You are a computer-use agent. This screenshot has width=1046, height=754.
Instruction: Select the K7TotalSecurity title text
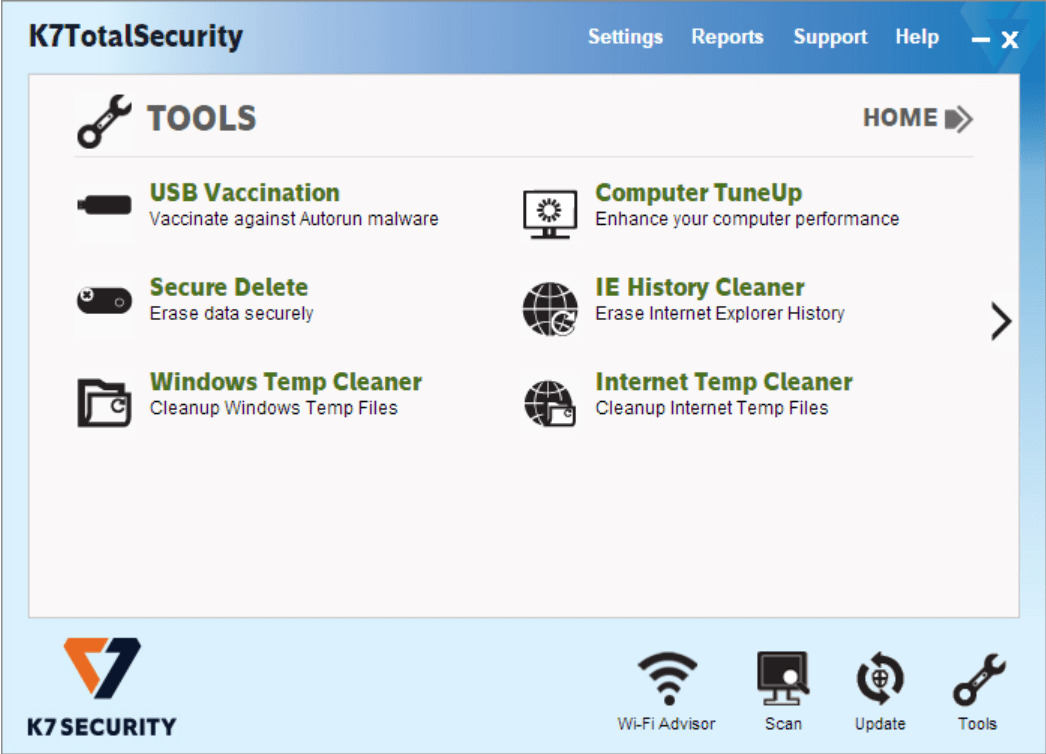tap(134, 36)
